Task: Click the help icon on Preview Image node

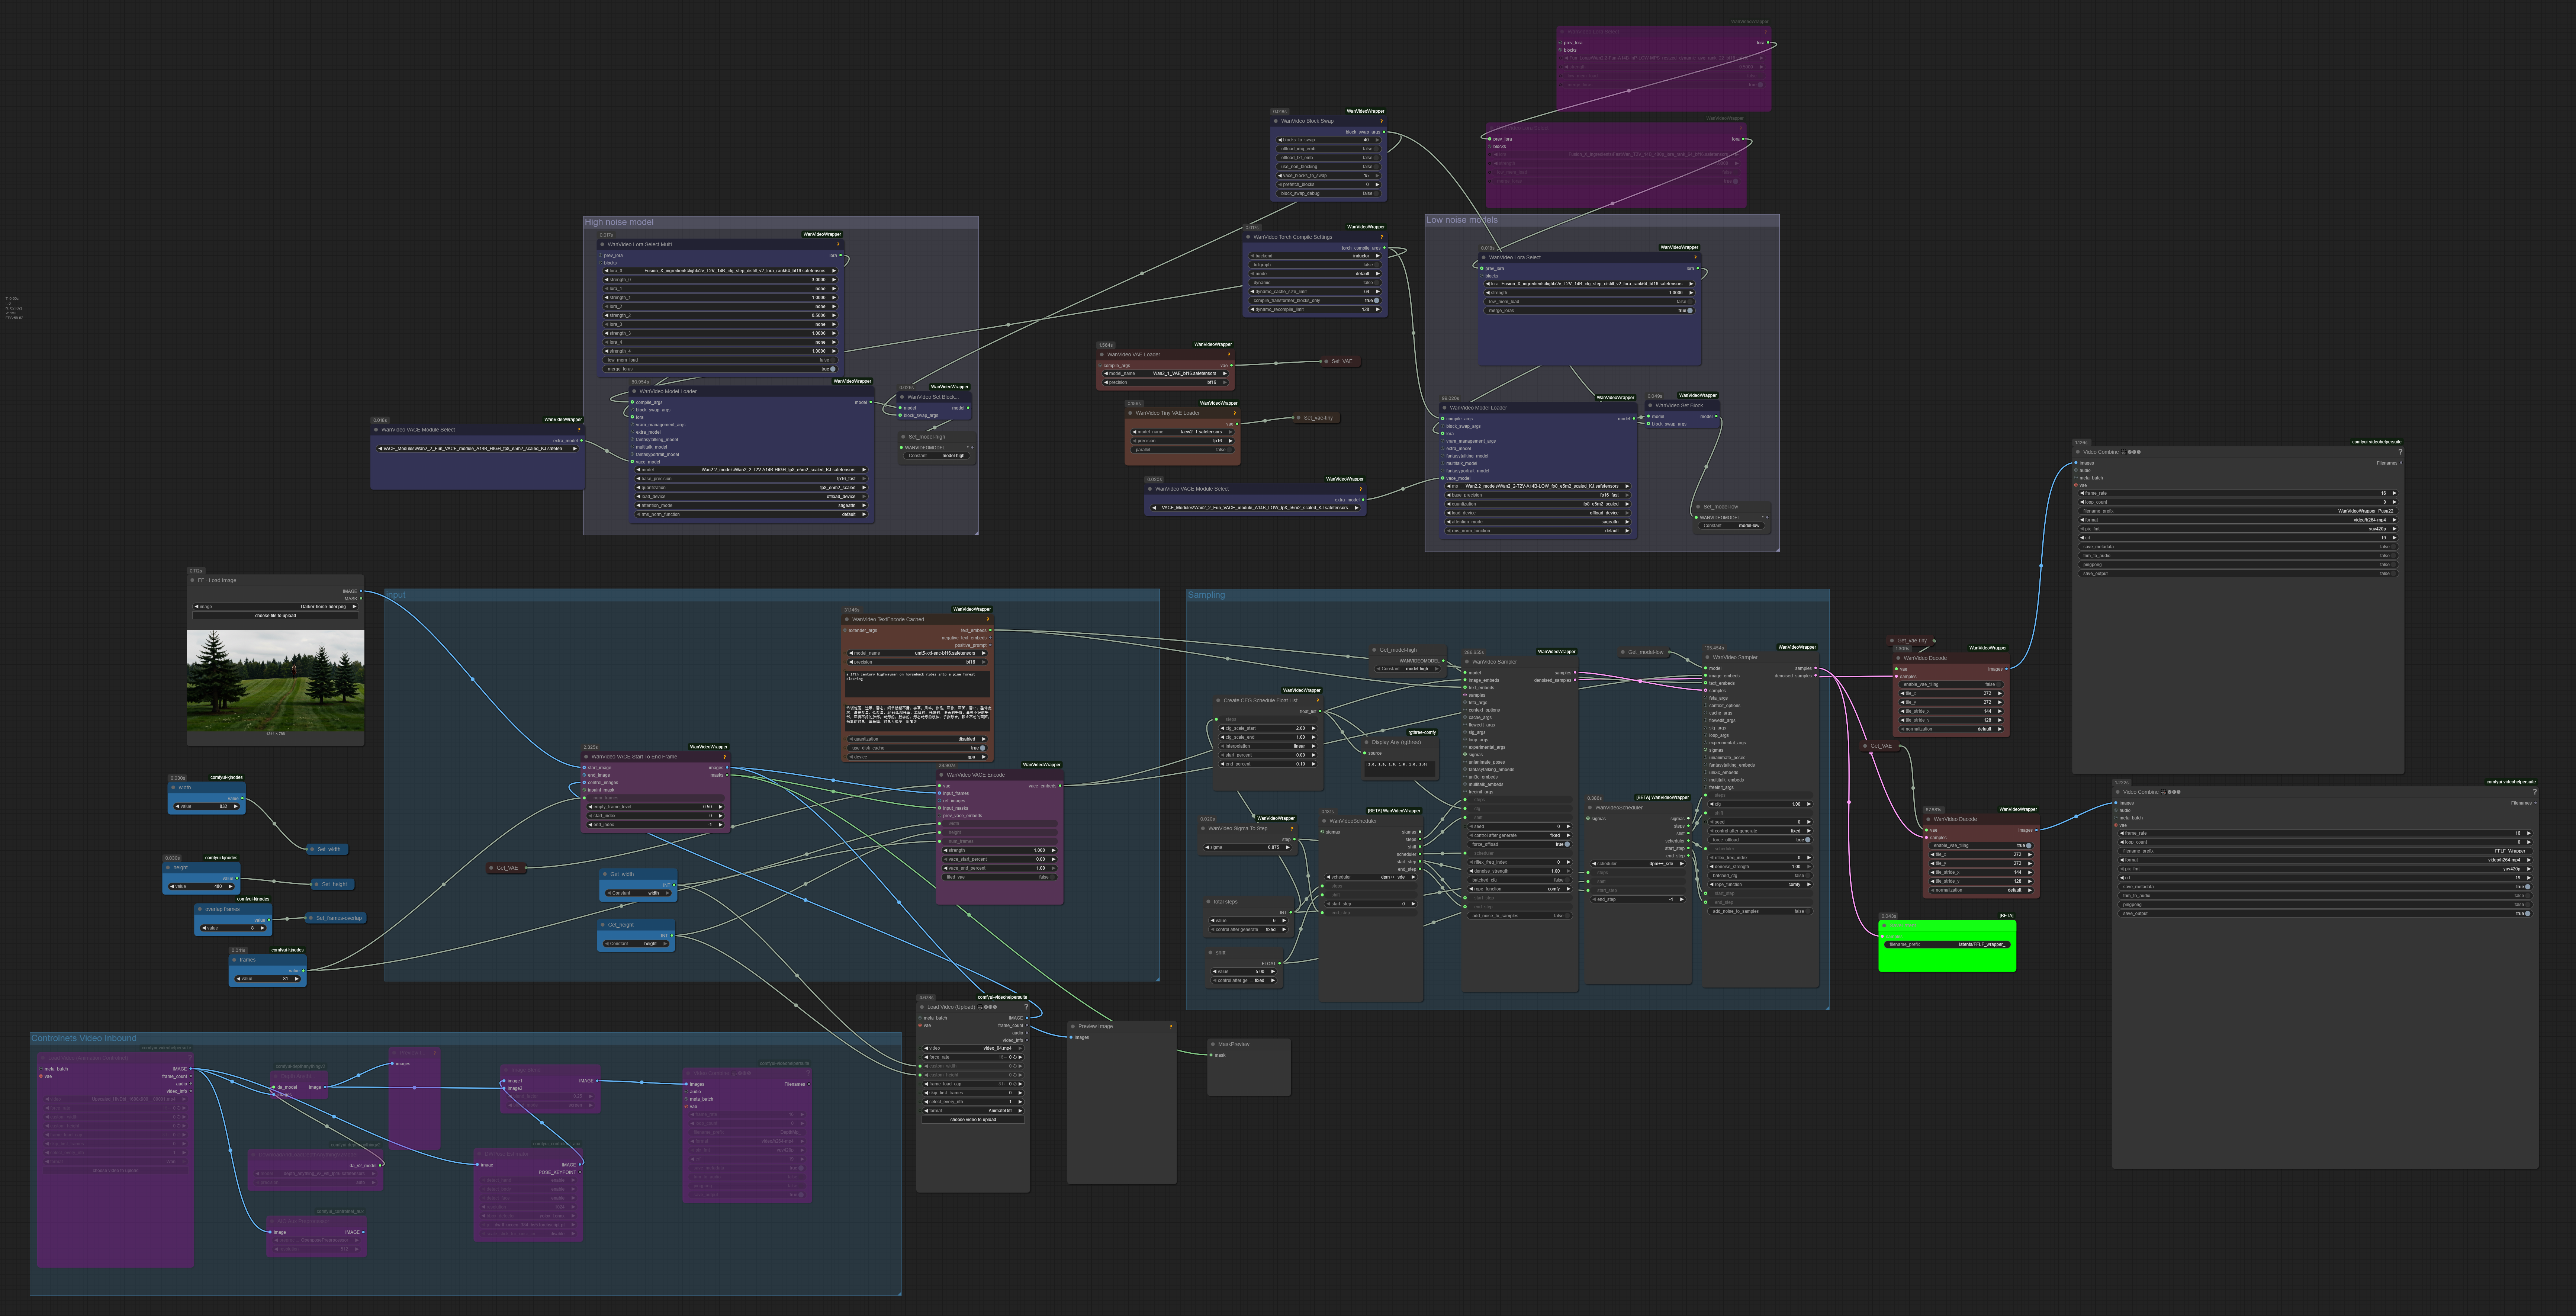Action: coord(1171,1027)
